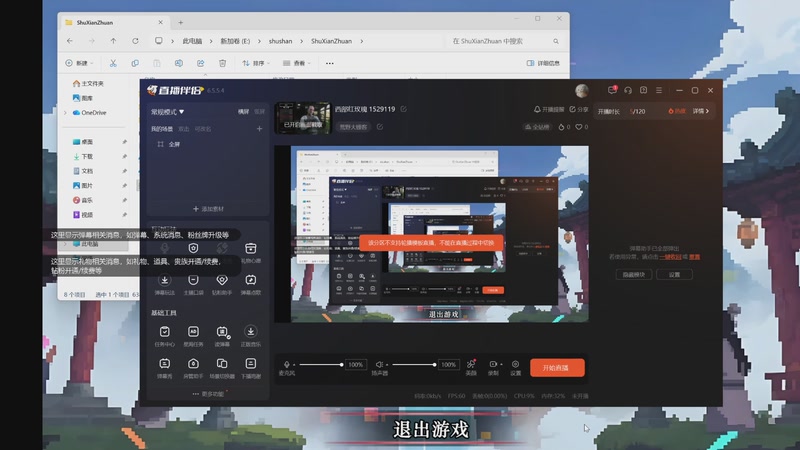Screen dimensions: 800x450
Task: Select 我的场景 scenes tab
Action: click(162, 129)
